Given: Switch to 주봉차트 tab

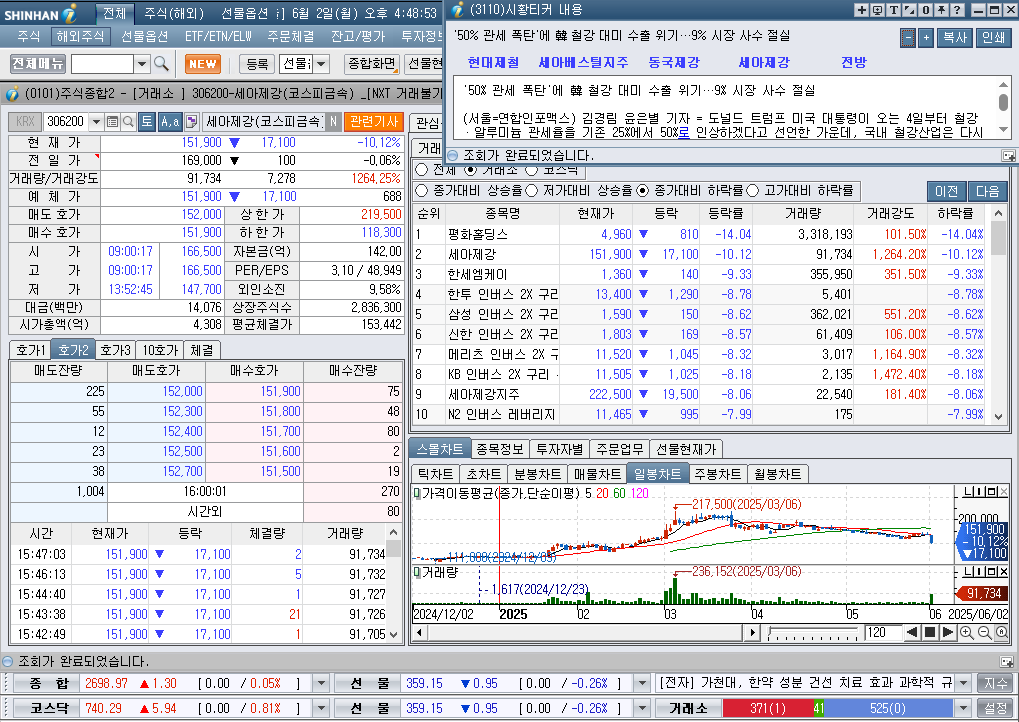Looking at the screenshot, I should [x=717, y=474].
